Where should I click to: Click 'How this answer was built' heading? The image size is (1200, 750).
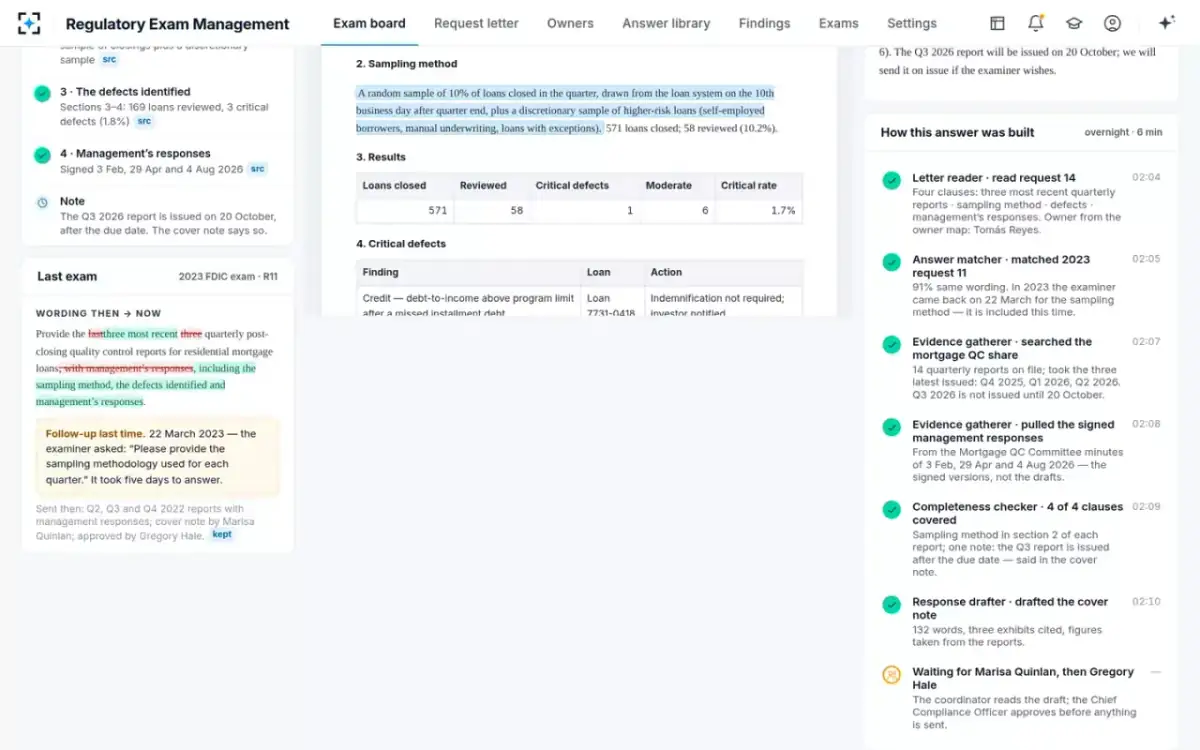(x=957, y=132)
